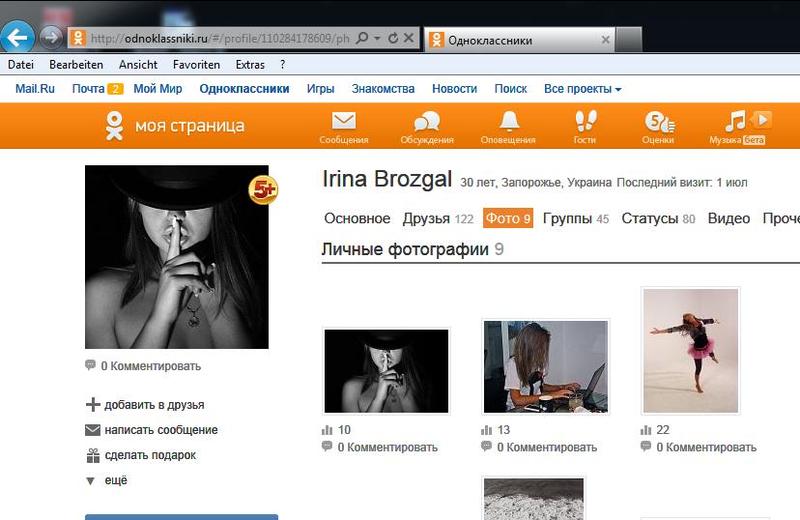Click the Личные фотографии heading

point(405,249)
